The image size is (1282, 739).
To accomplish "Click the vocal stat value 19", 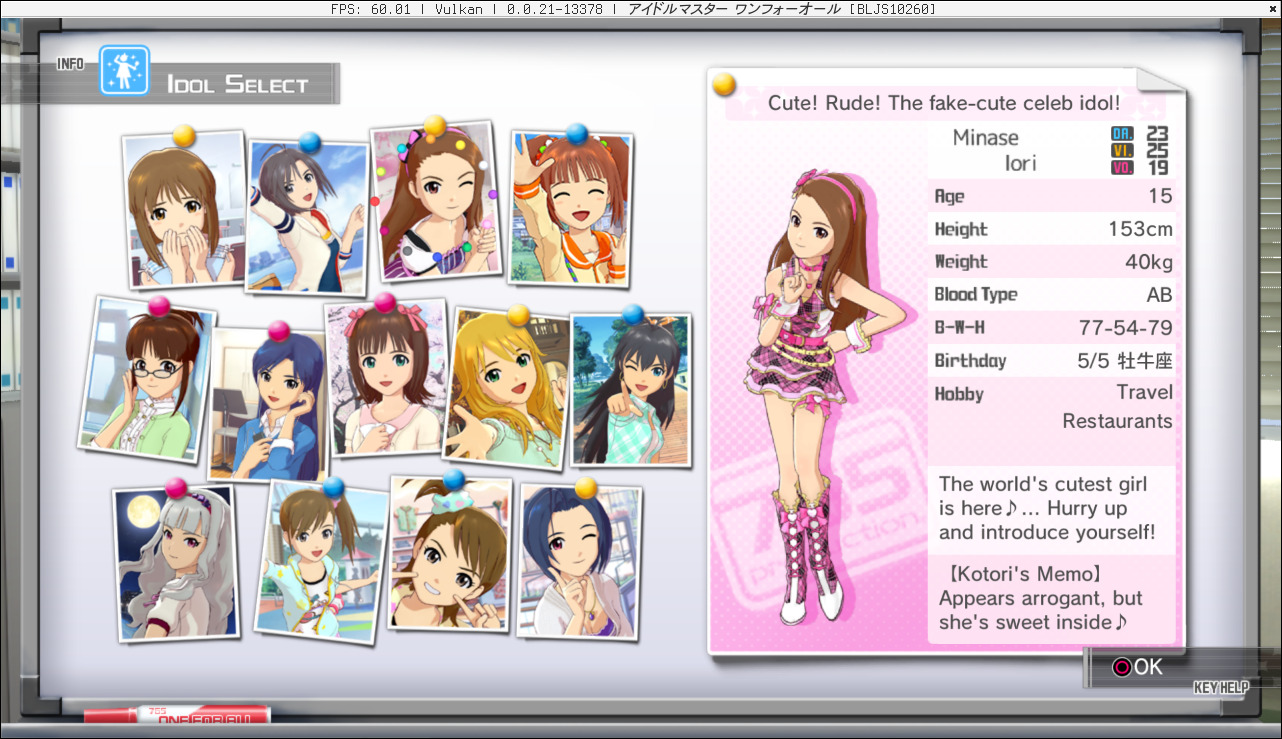I will (1158, 167).
